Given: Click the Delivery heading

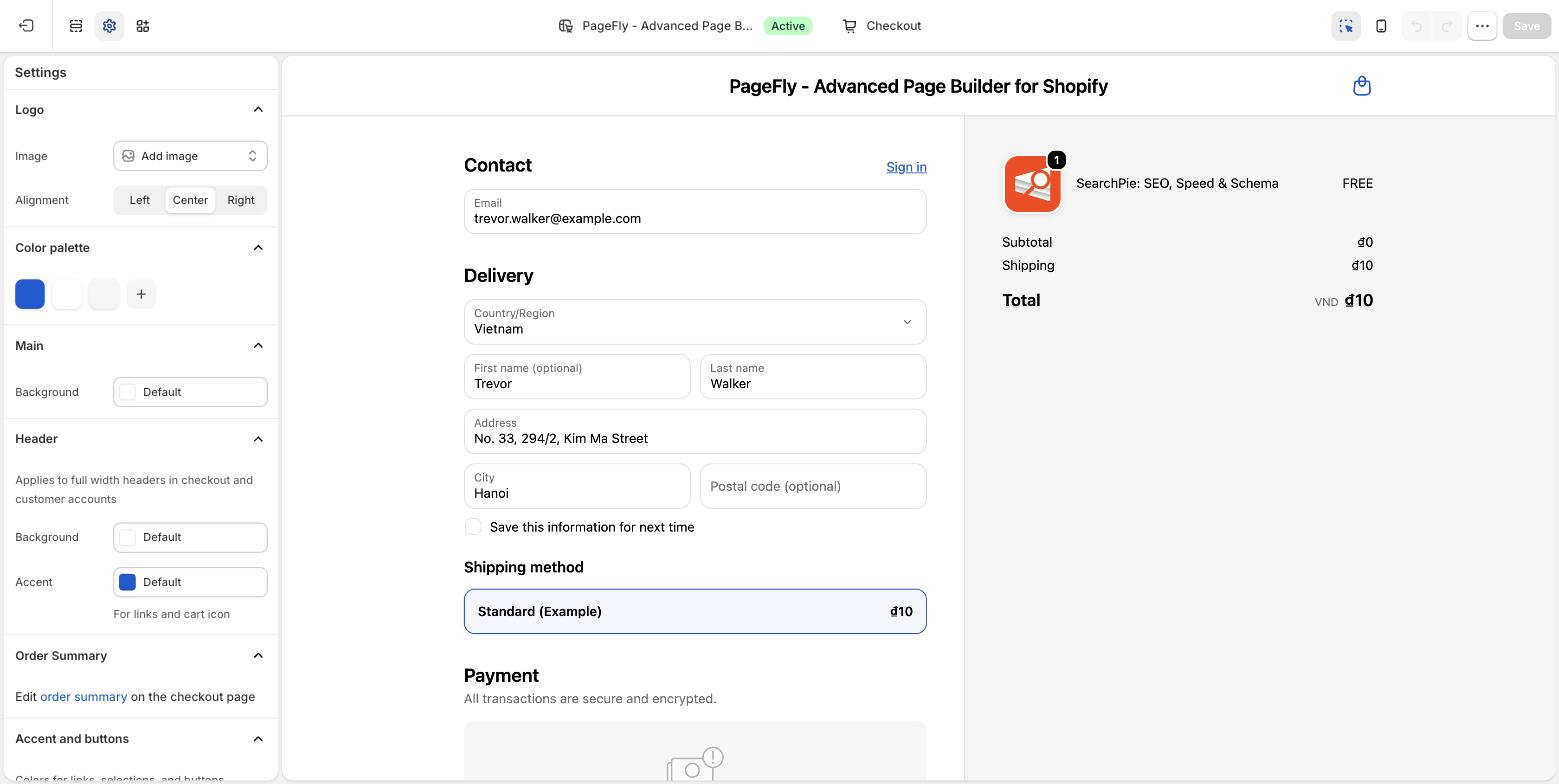Looking at the screenshot, I should pyautogui.click(x=498, y=276).
